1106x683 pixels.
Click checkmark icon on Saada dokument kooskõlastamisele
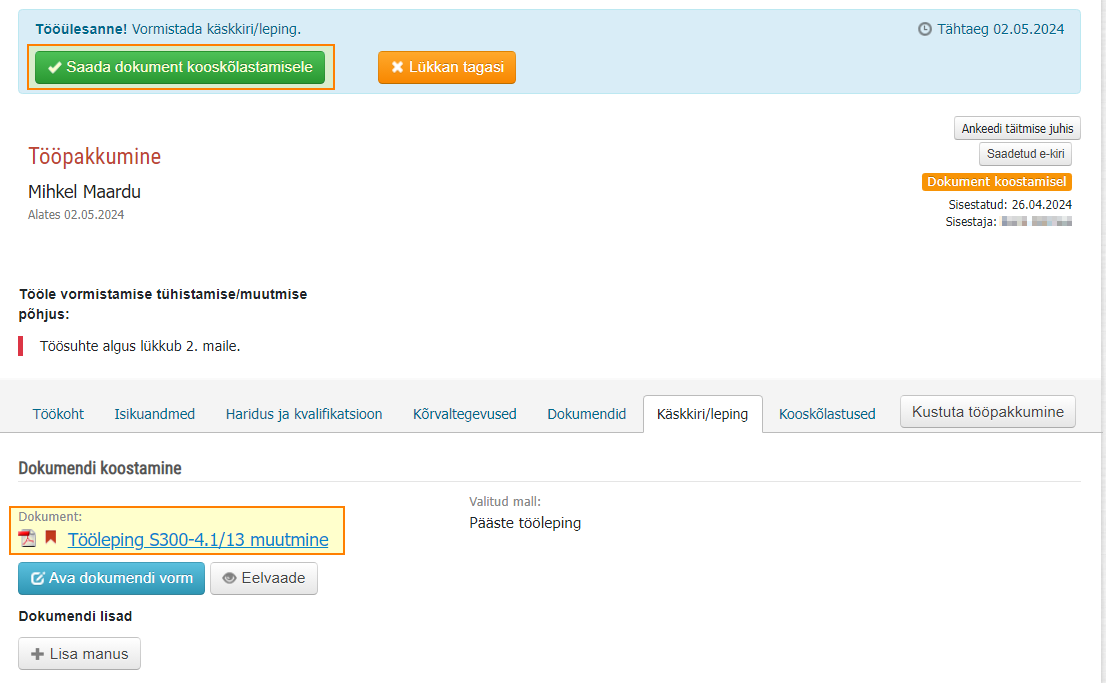pos(54,68)
